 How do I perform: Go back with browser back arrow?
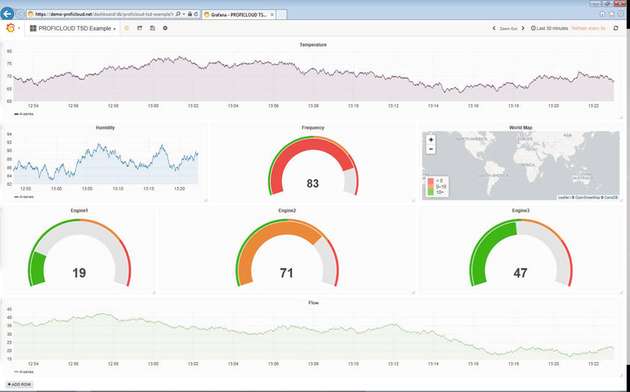pos(7,14)
